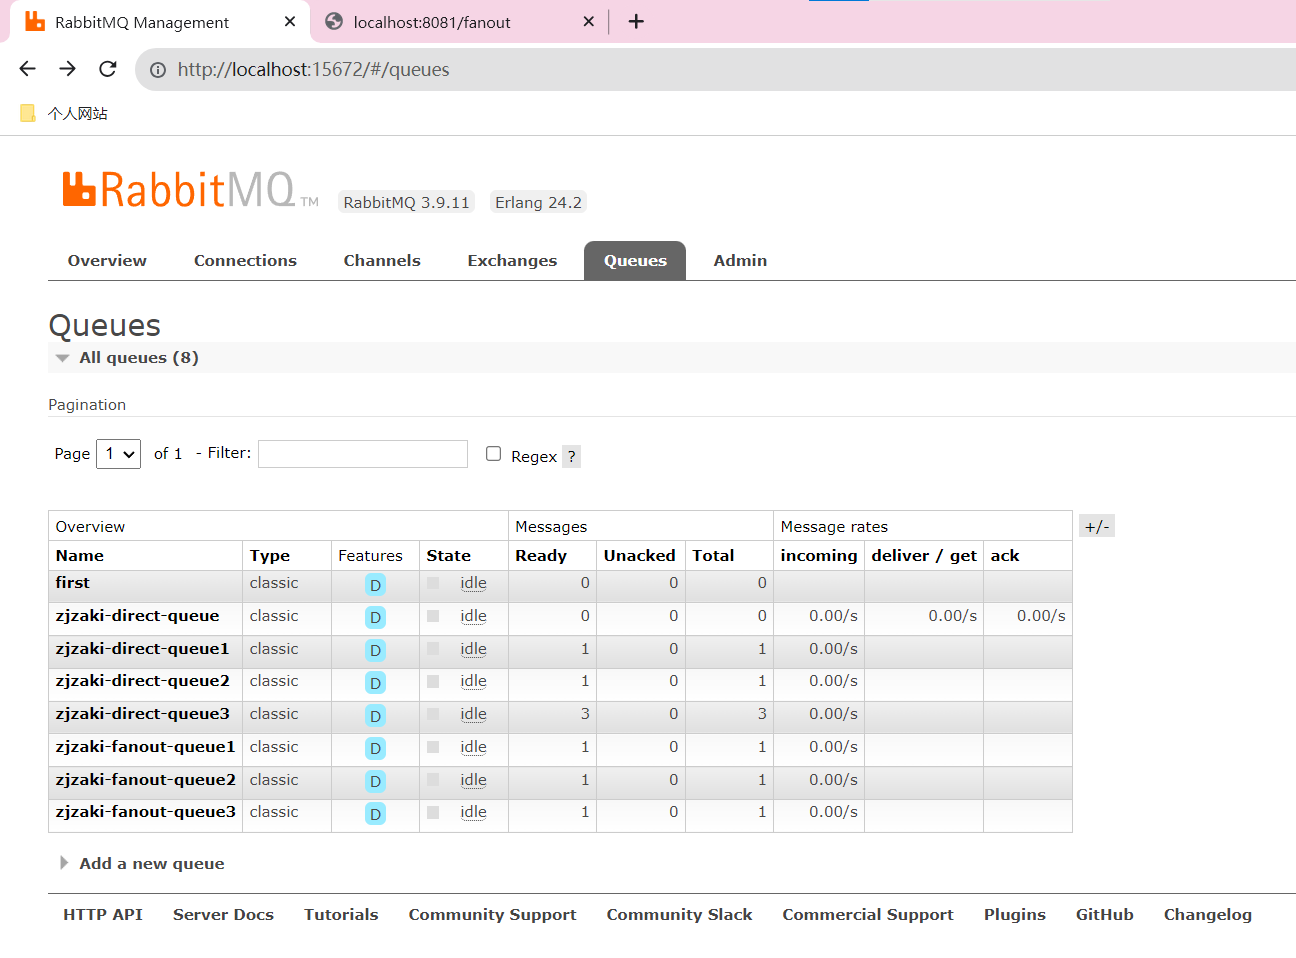Switch to the Channels tab
Viewport: 1296px width, 958px height.
[x=382, y=260]
